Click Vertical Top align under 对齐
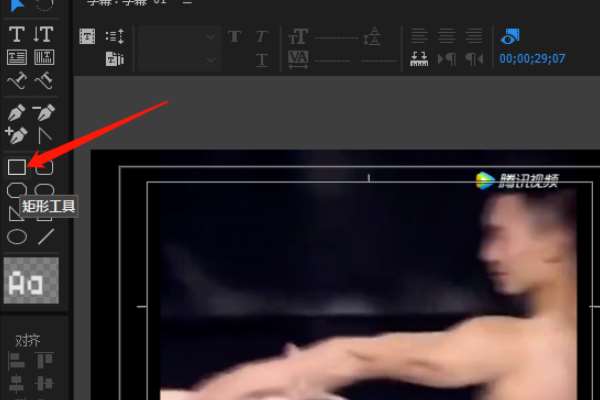The width and height of the screenshot is (600, 400). click(x=44, y=361)
